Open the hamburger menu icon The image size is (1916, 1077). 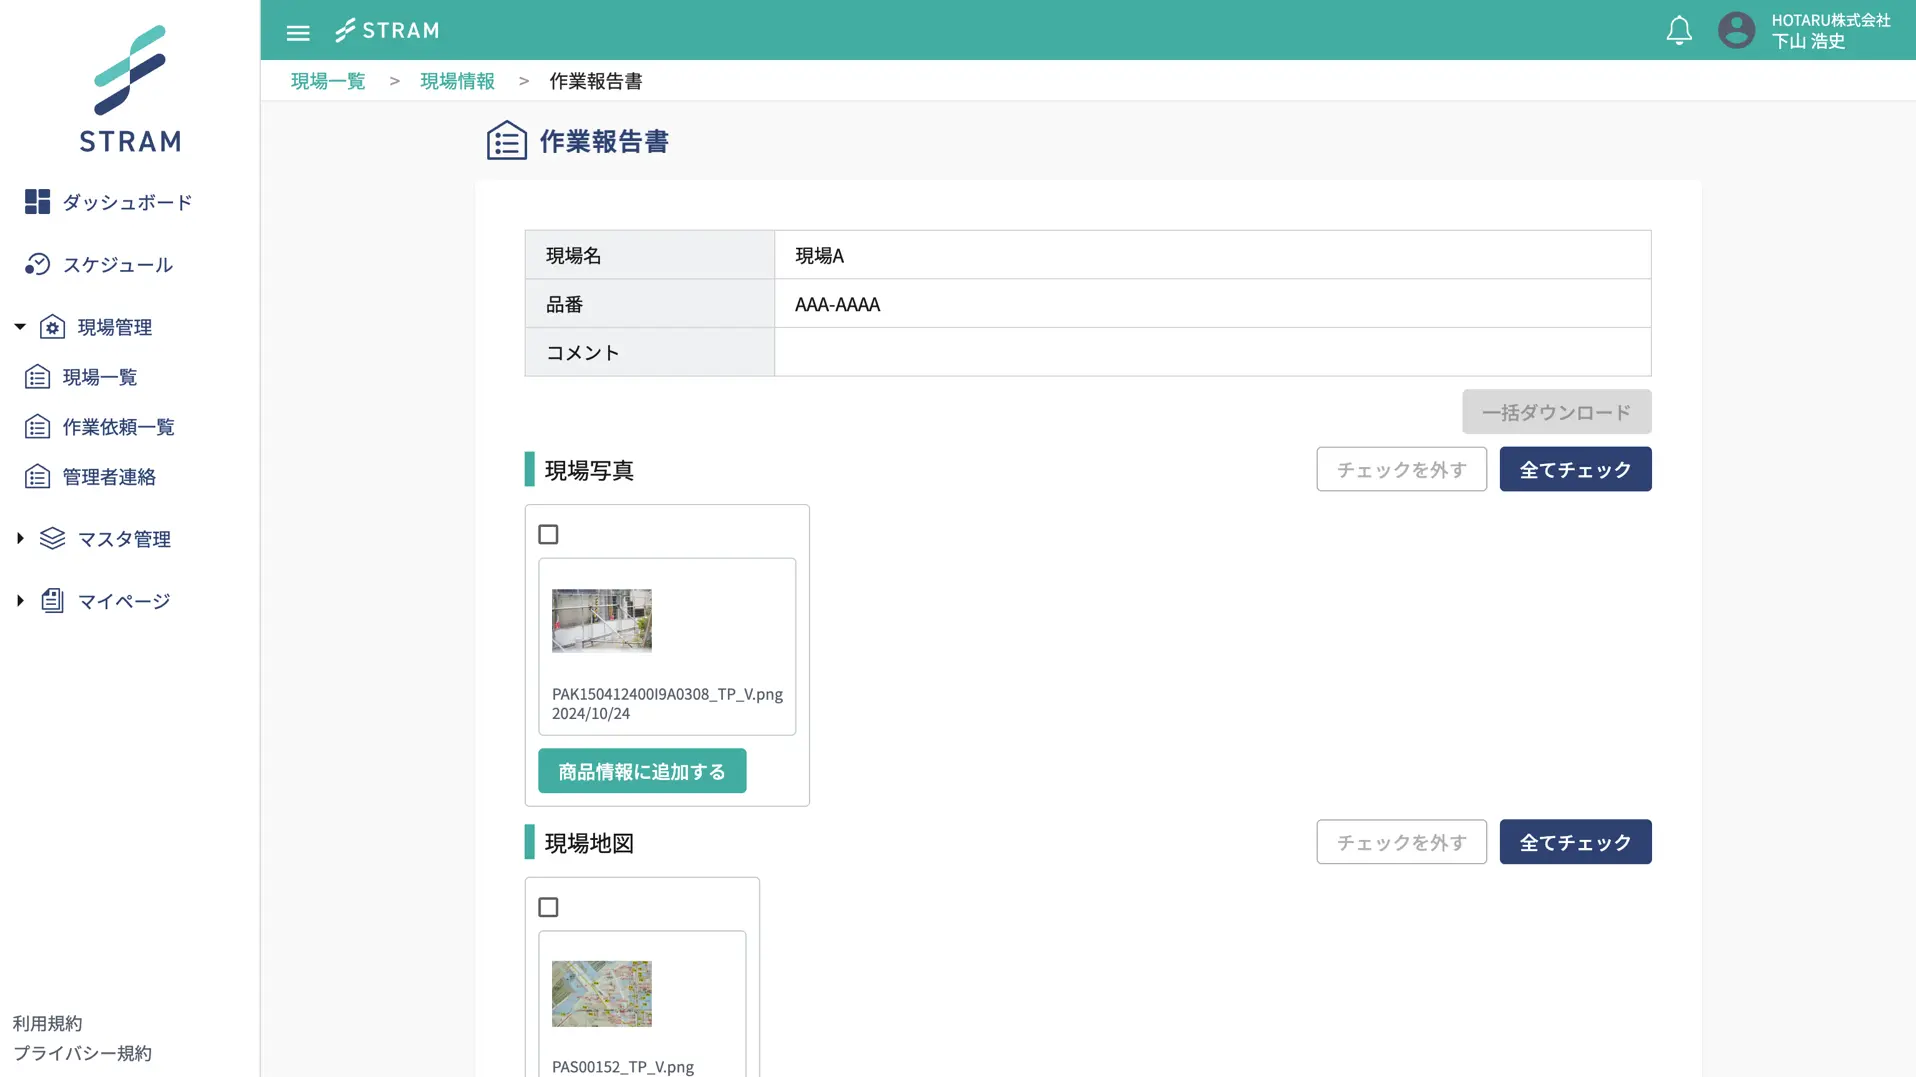[x=298, y=32]
